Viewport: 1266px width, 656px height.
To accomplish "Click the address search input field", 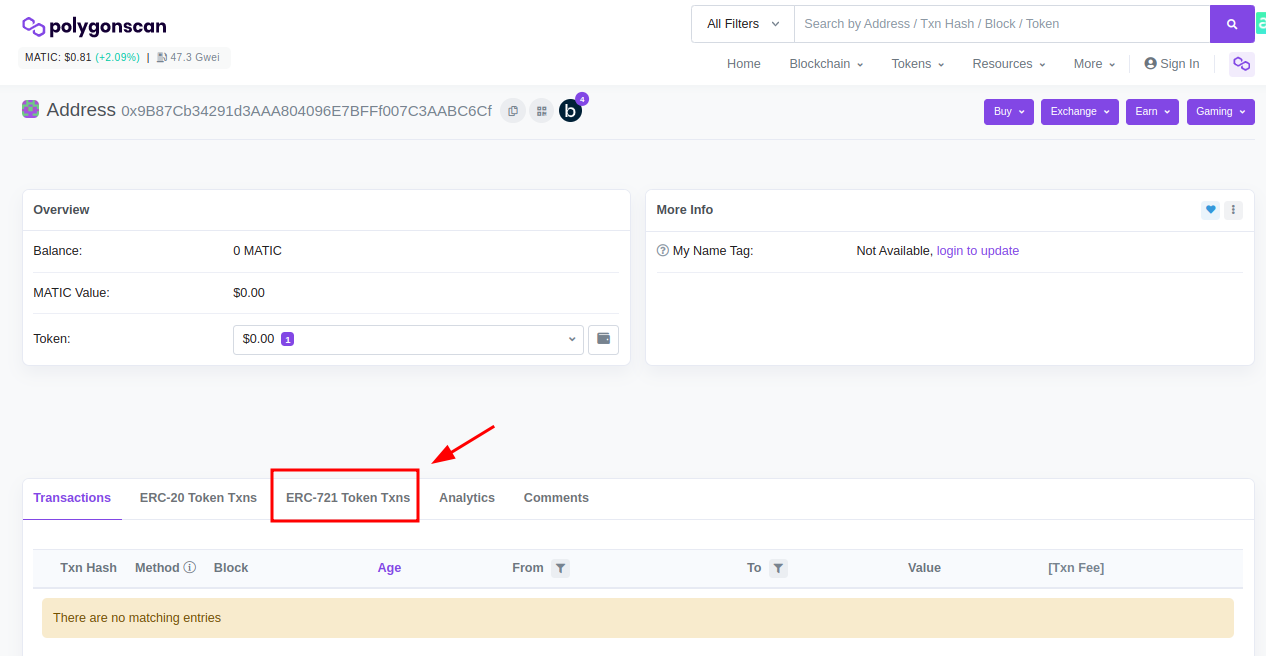I will pos(1000,24).
